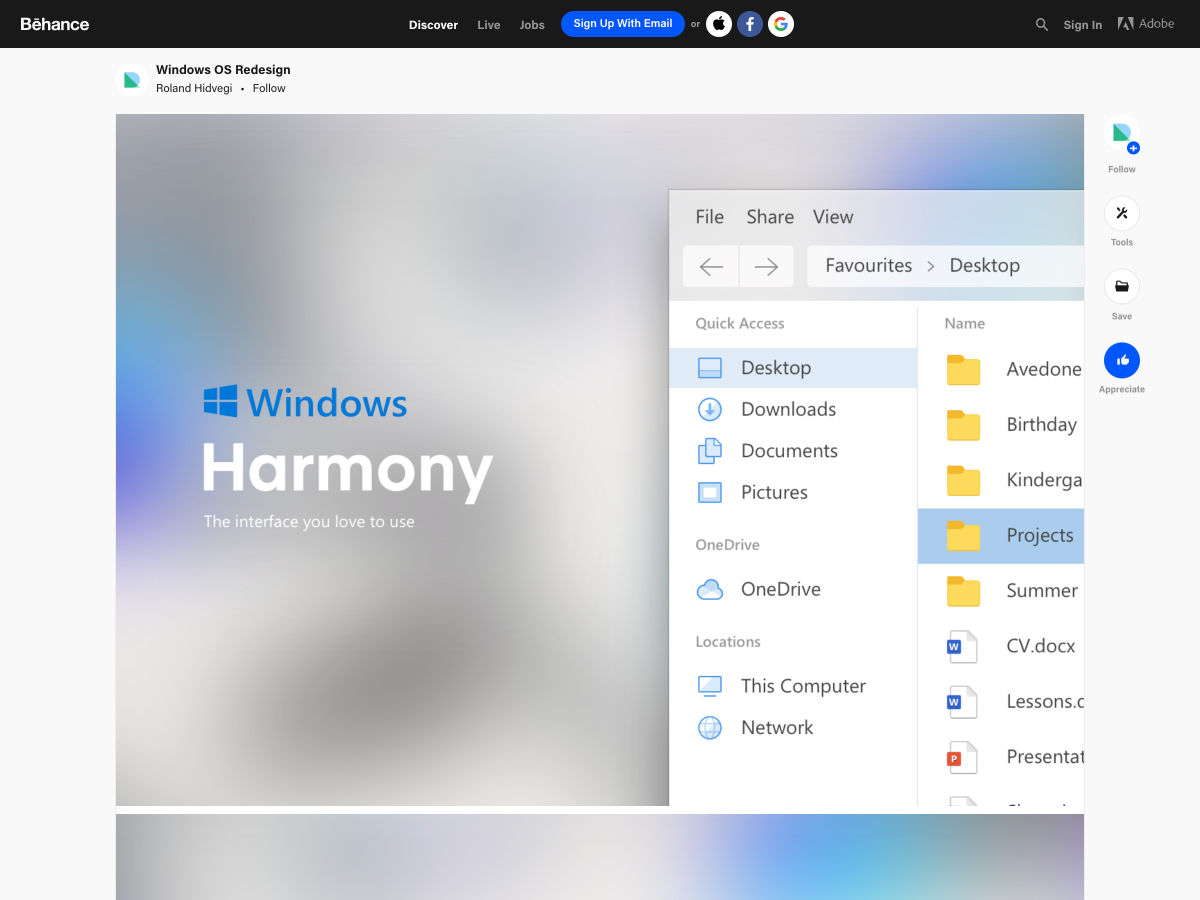Select the Projects folder row
Viewport: 1200px width, 900px height.
(1001, 536)
